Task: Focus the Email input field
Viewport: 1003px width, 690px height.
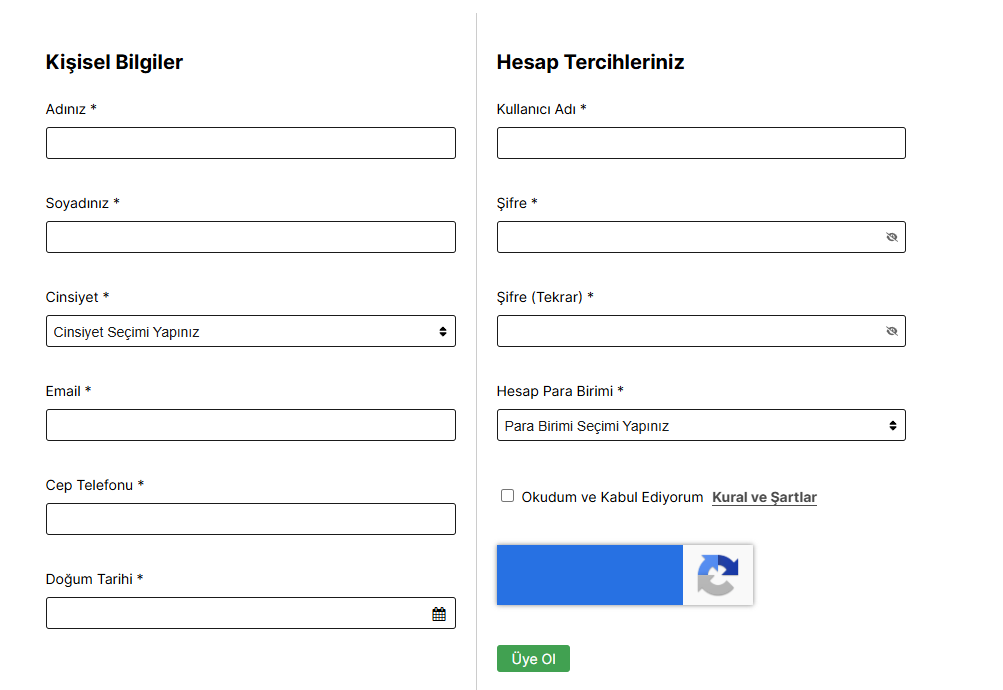Action: point(251,425)
